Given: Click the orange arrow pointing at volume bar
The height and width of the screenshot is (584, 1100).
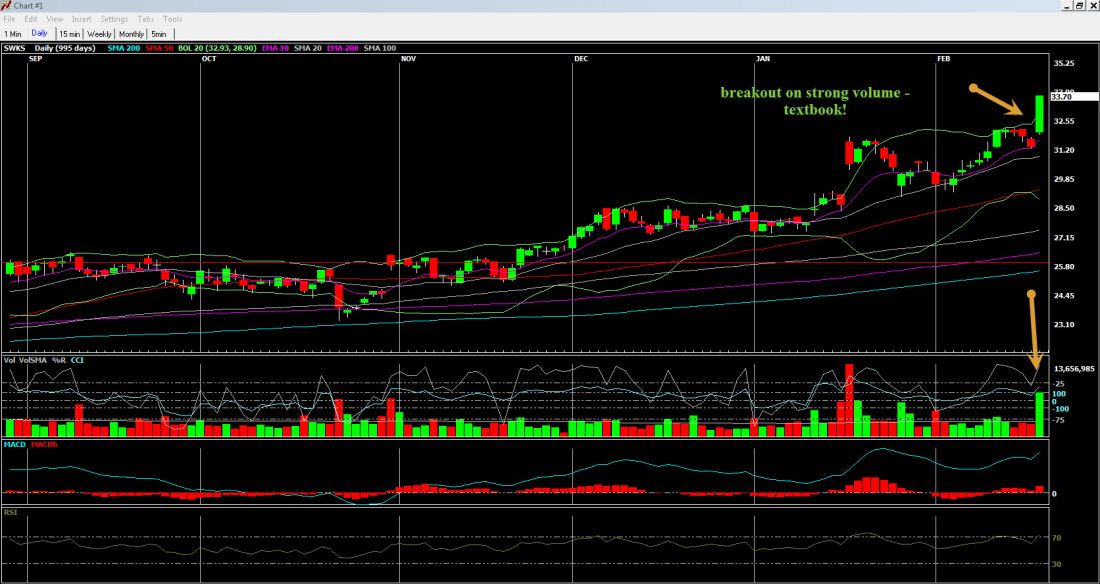Looking at the screenshot, I should click(1032, 330).
